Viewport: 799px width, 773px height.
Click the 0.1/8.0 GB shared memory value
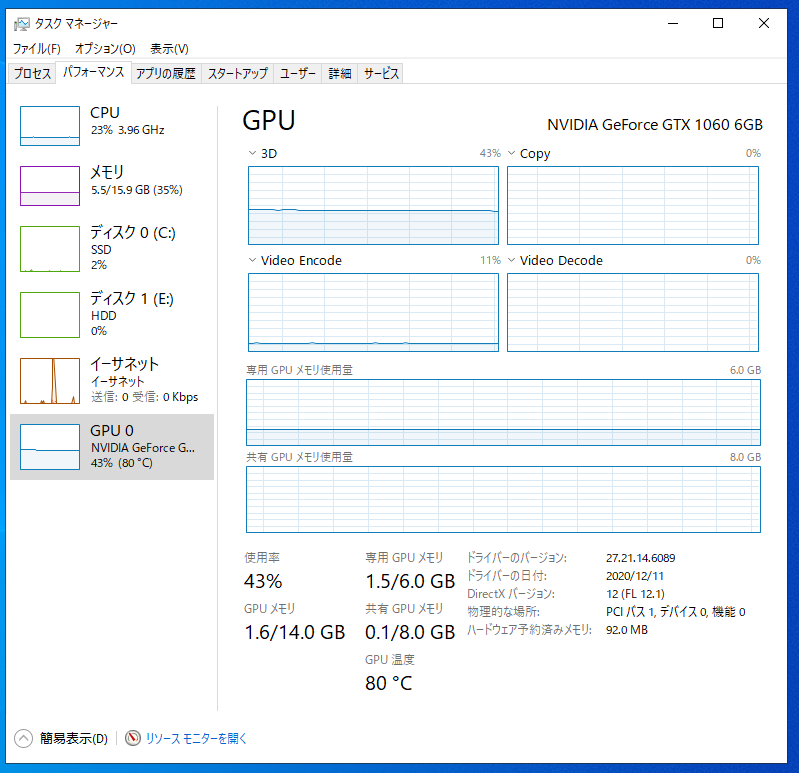click(410, 632)
